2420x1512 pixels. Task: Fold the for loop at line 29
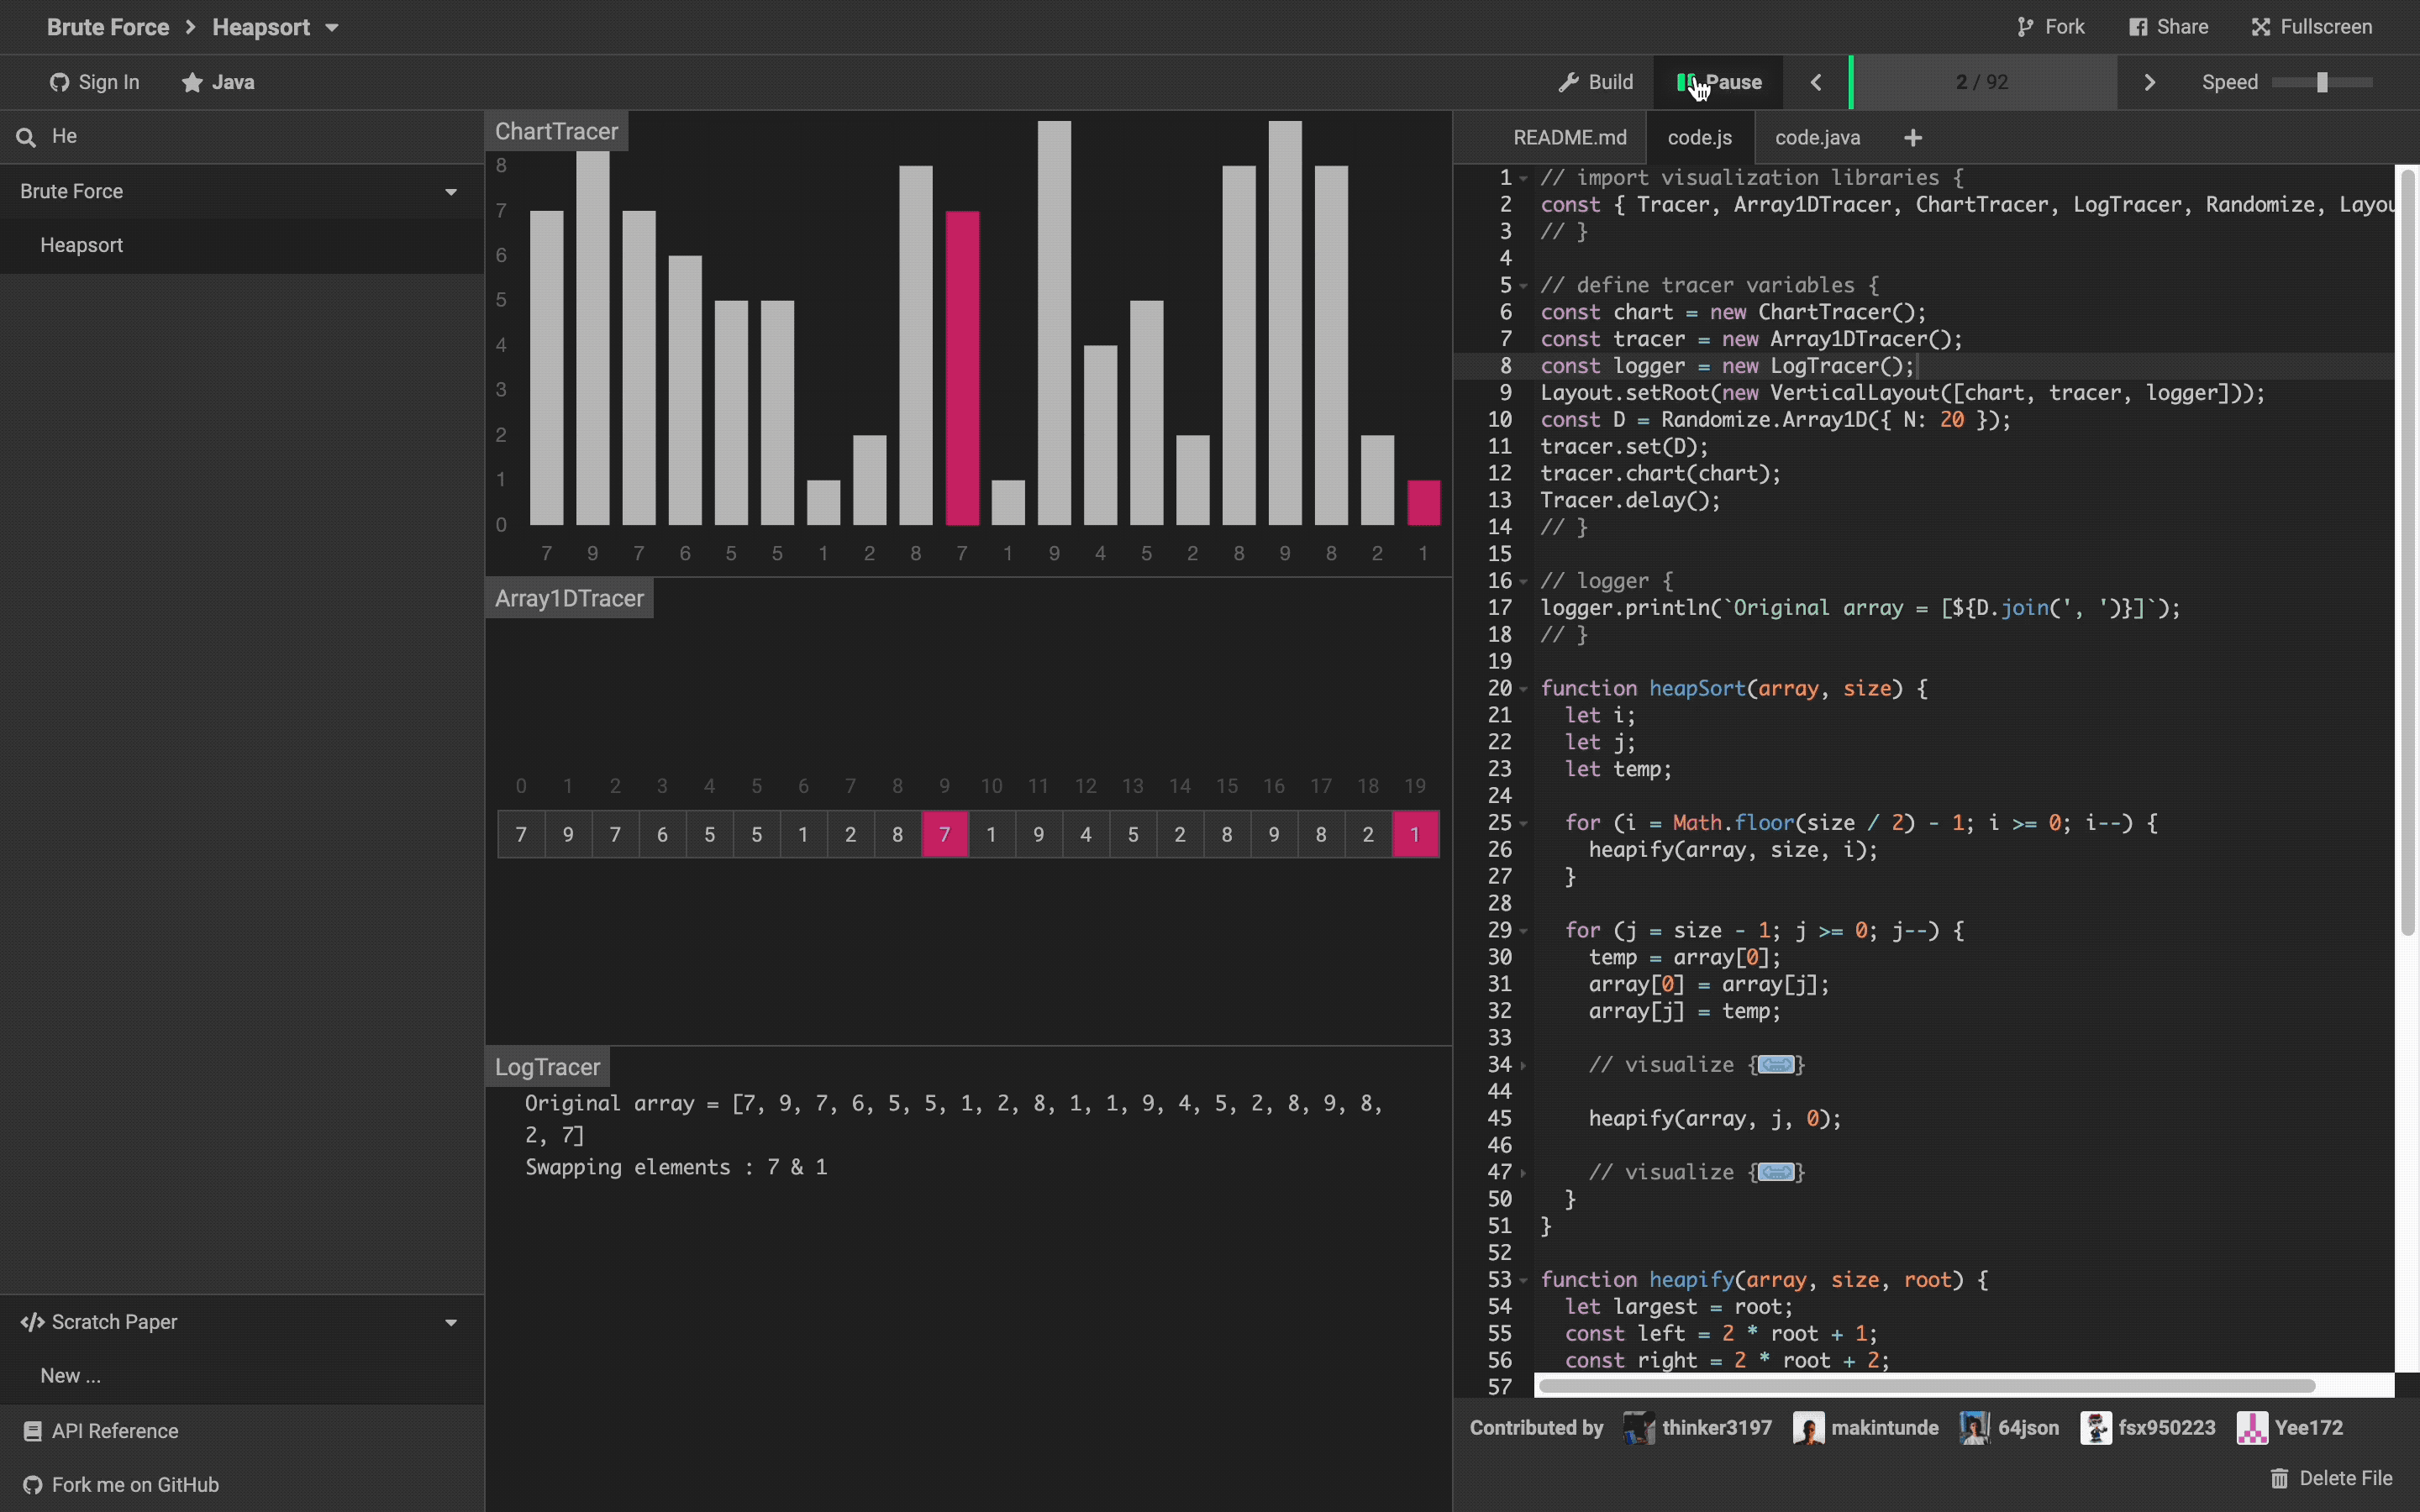click(x=1523, y=931)
